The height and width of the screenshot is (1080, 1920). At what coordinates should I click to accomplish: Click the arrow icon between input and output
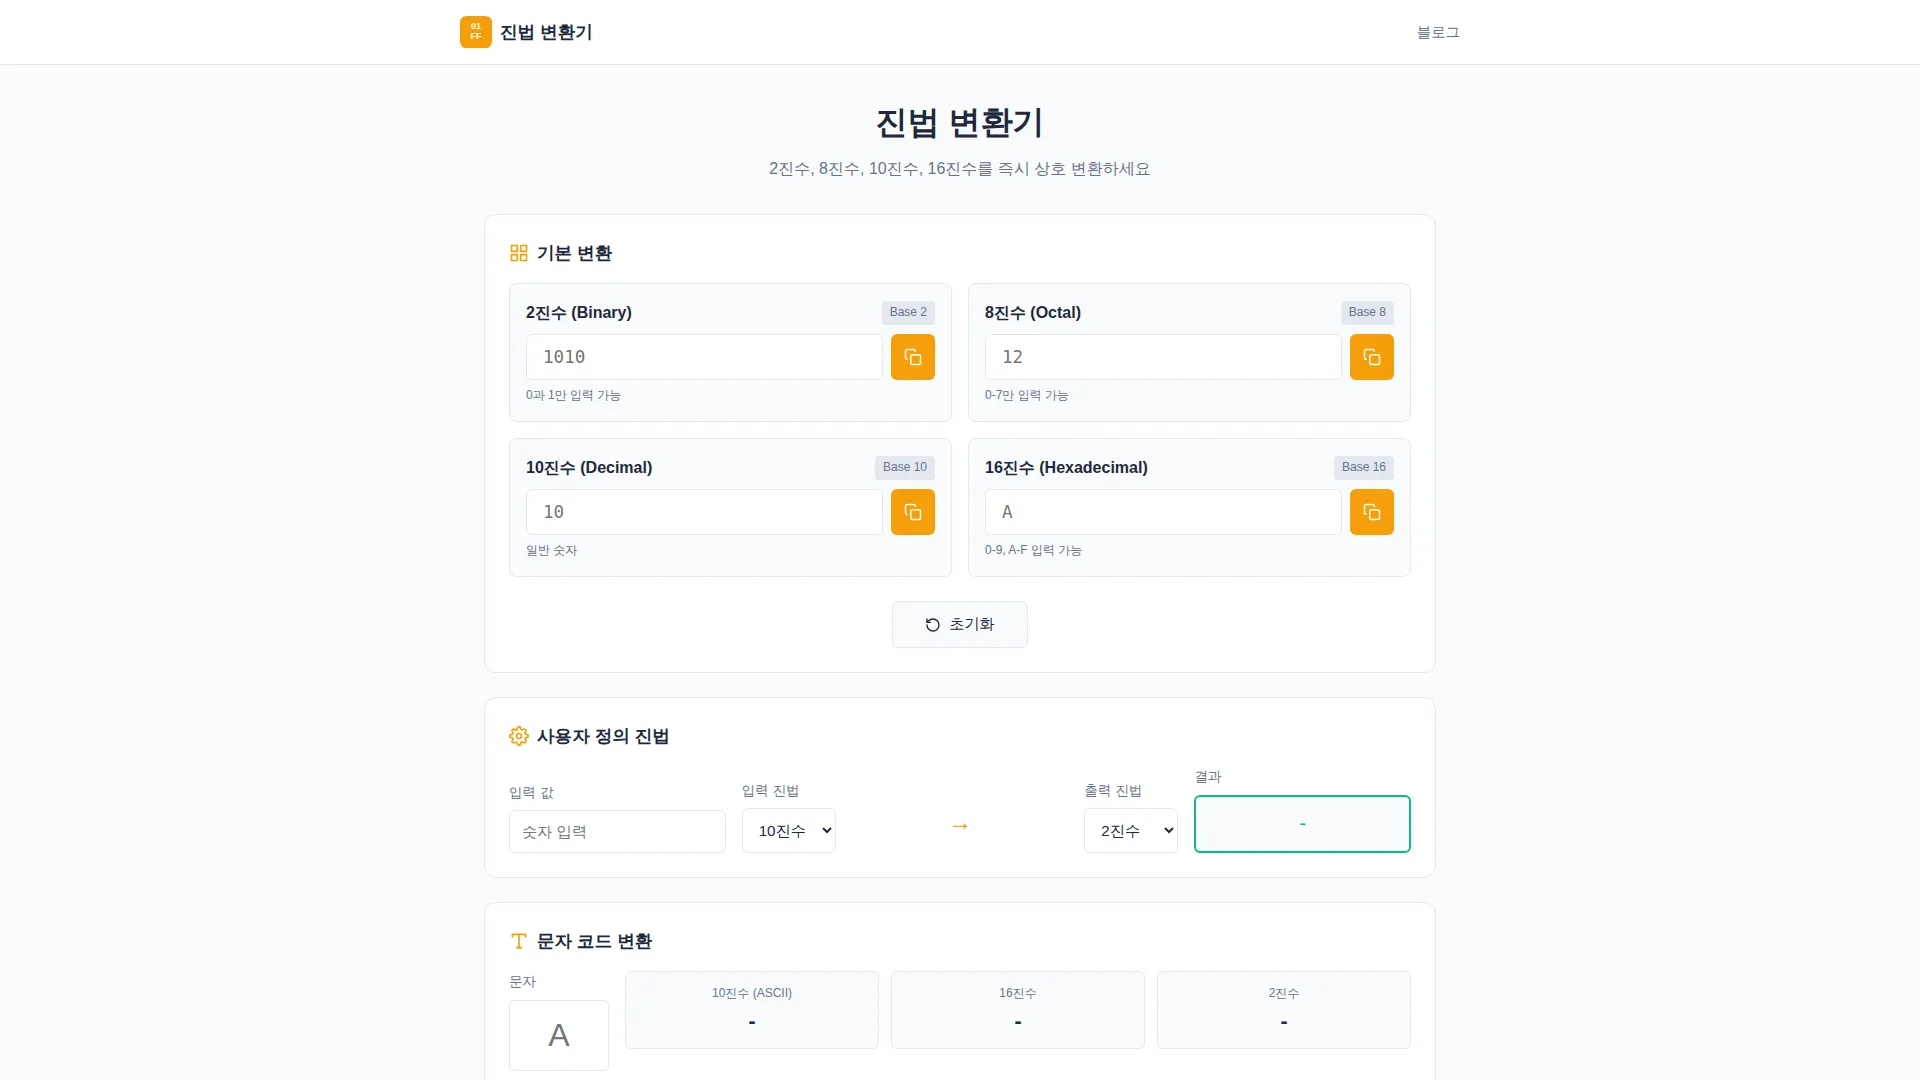coord(958,826)
